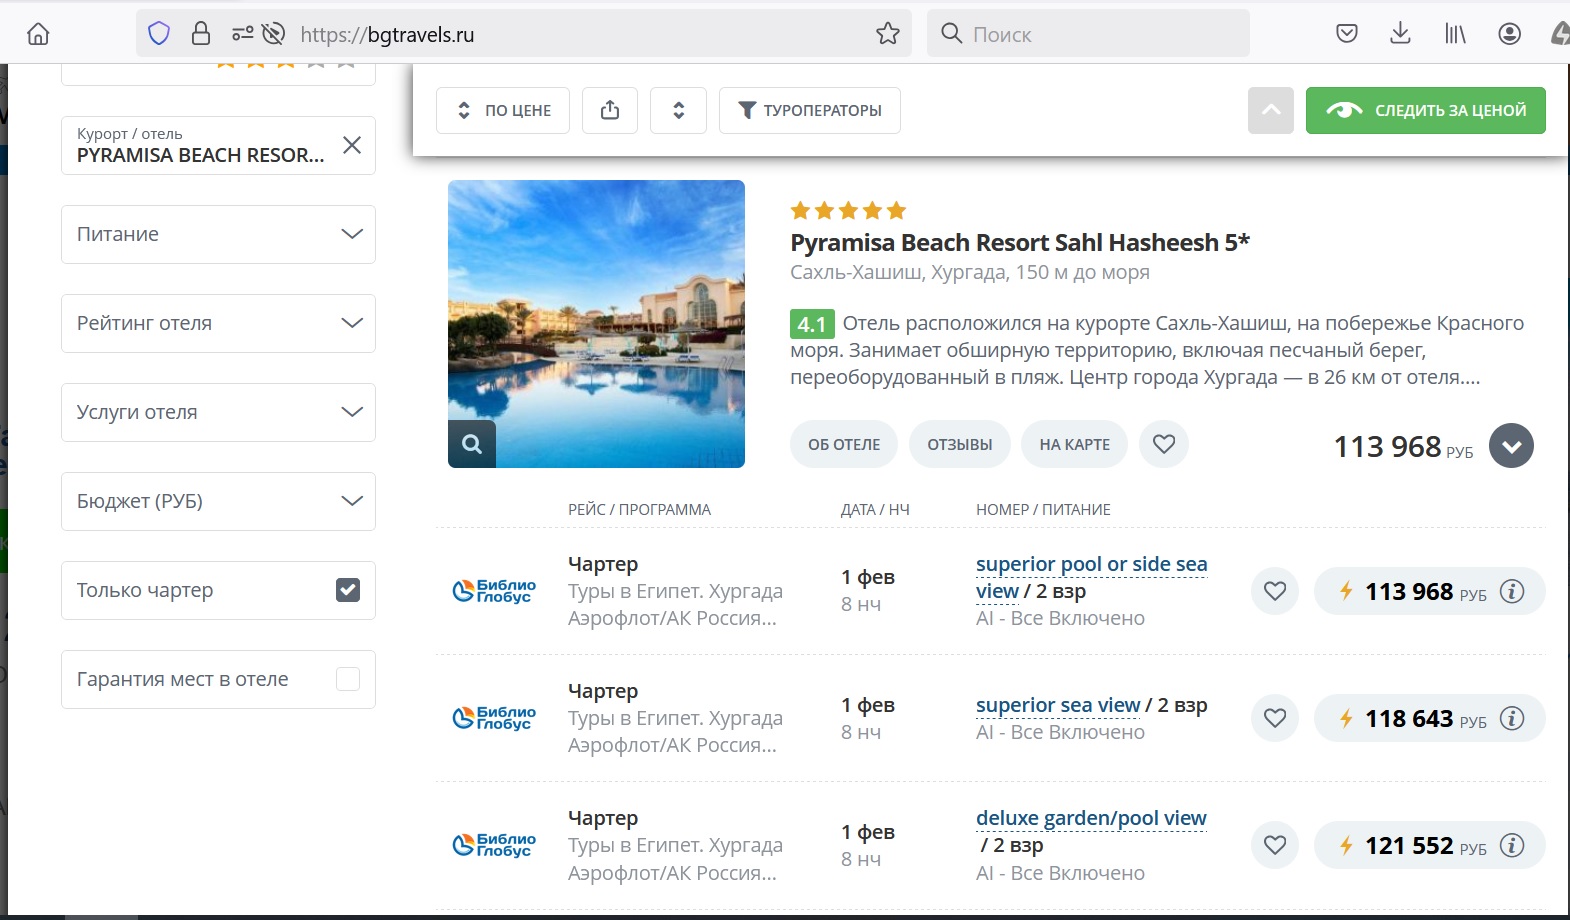
Task: Collapse hotel offers with dark chevron button
Action: 1511,446
